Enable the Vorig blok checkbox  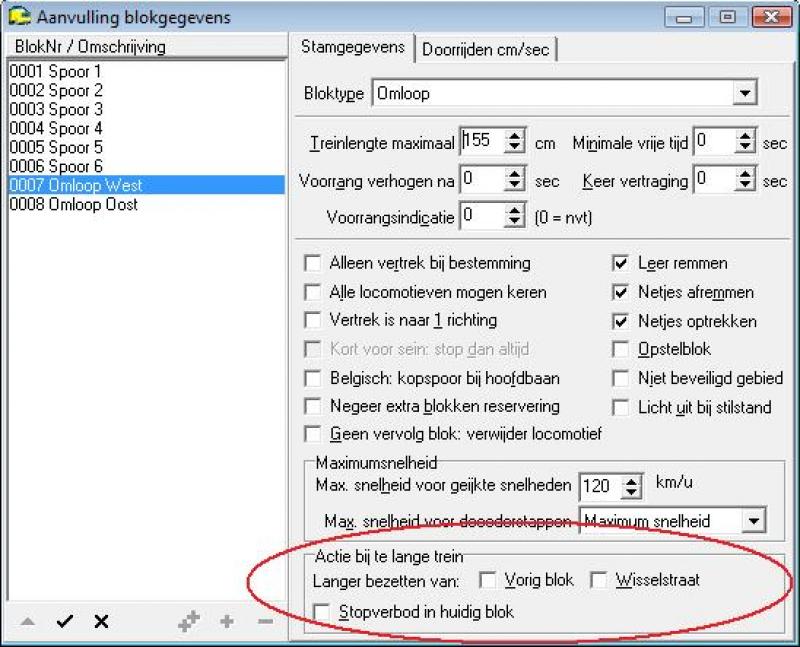coord(488,580)
